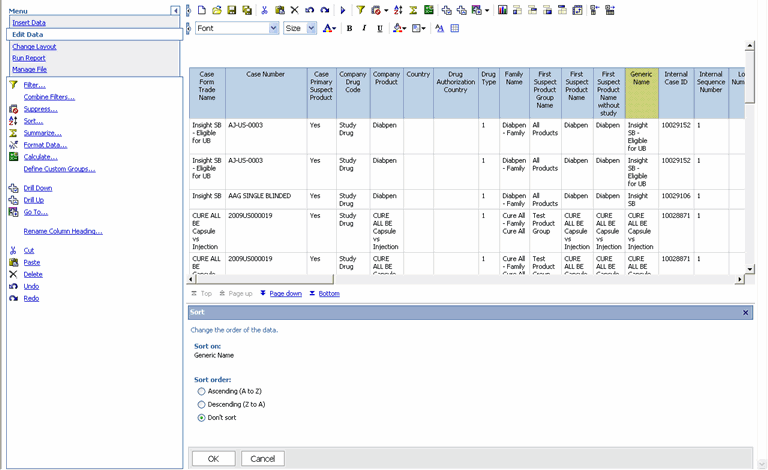Toggle Bold text formatting
This screenshot has width=768, height=470.
(349, 29)
